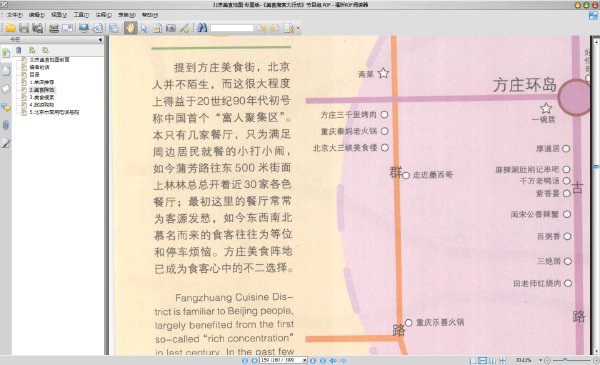The width and height of the screenshot is (600, 365).
Task: Open the 编辑 menu
Action: 37,15
